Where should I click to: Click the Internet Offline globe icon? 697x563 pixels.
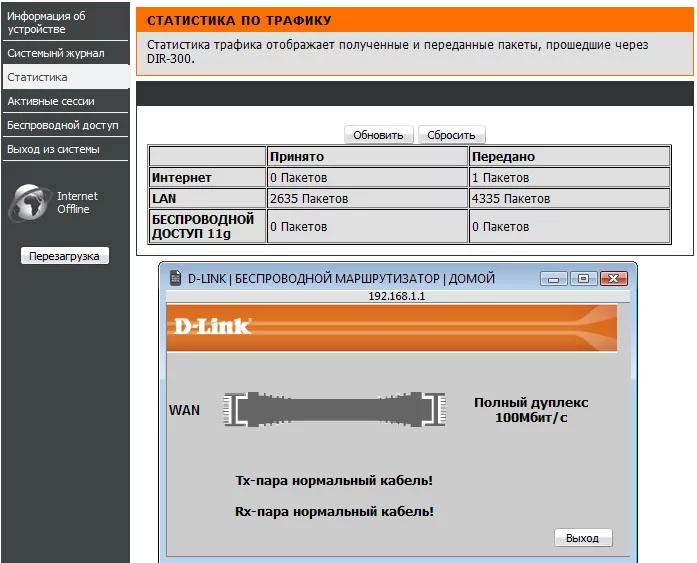[30, 202]
